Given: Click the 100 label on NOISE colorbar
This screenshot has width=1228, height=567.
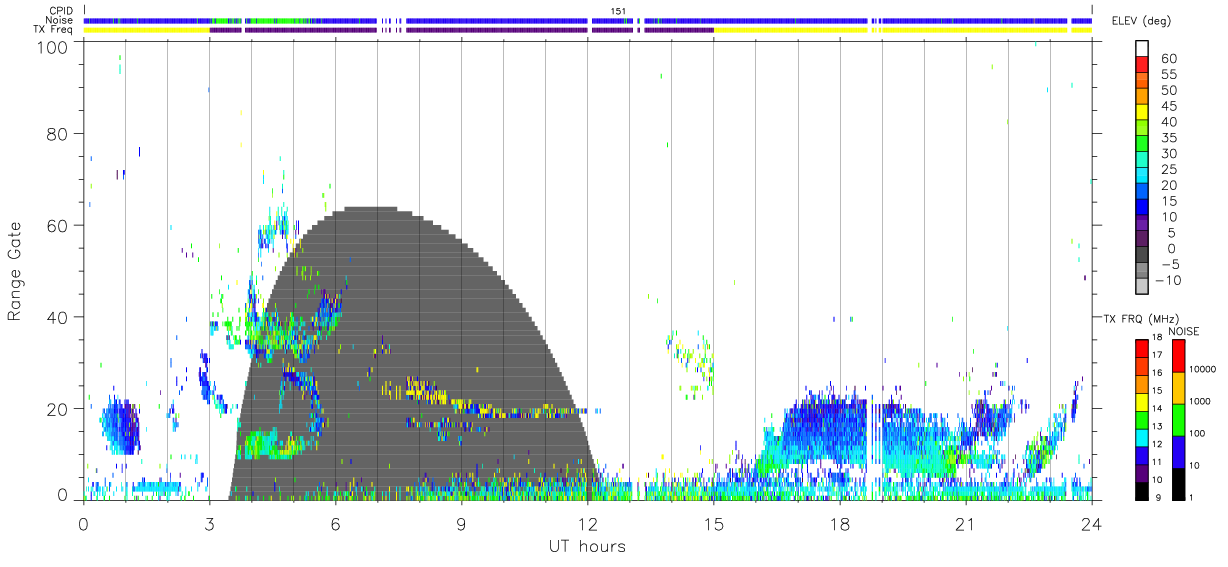Looking at the screenshot, I should click(1196, 433).
